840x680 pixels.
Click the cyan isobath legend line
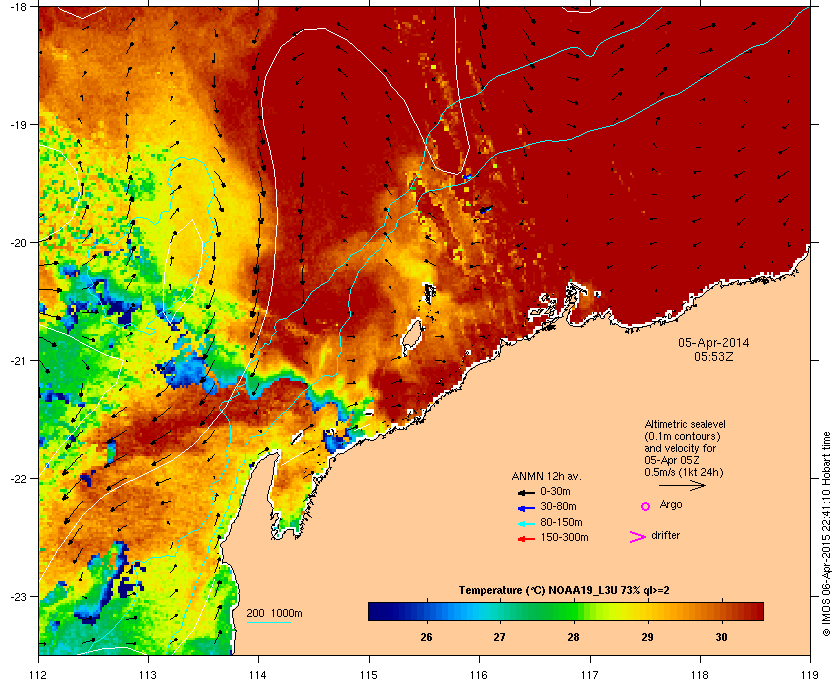tap(269, 623)
